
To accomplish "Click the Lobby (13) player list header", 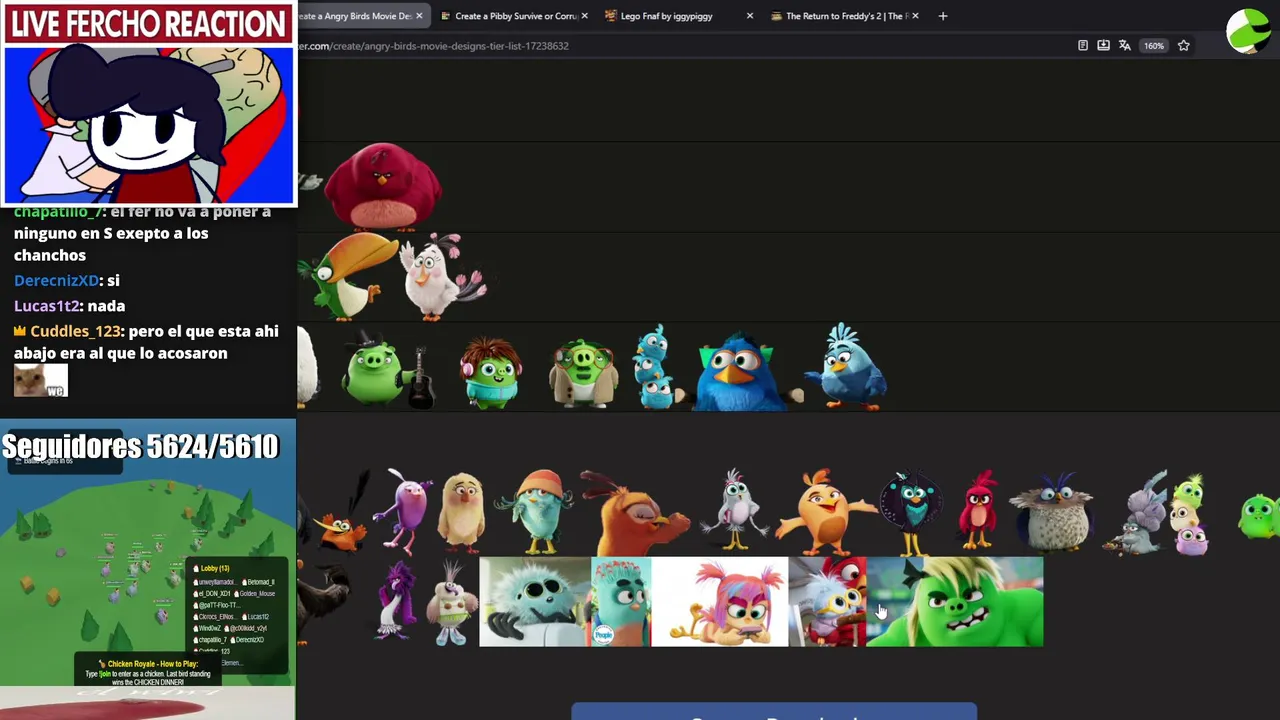I will (215, 569).
